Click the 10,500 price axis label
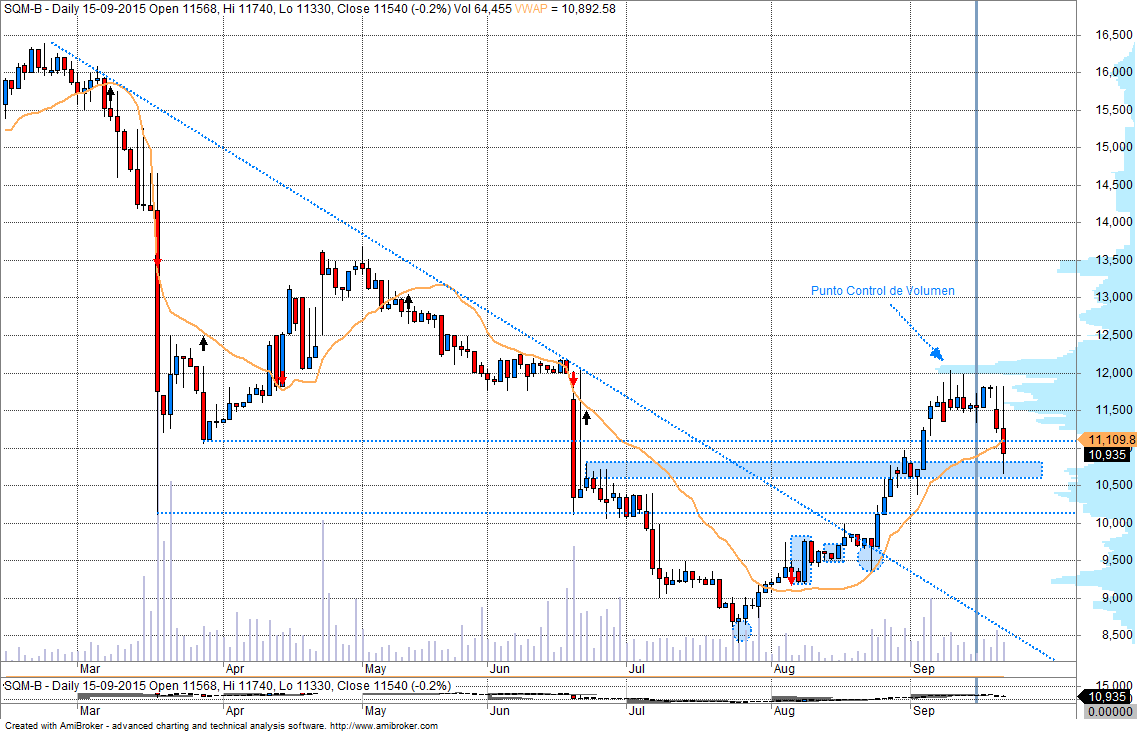 click(1114, 485)
